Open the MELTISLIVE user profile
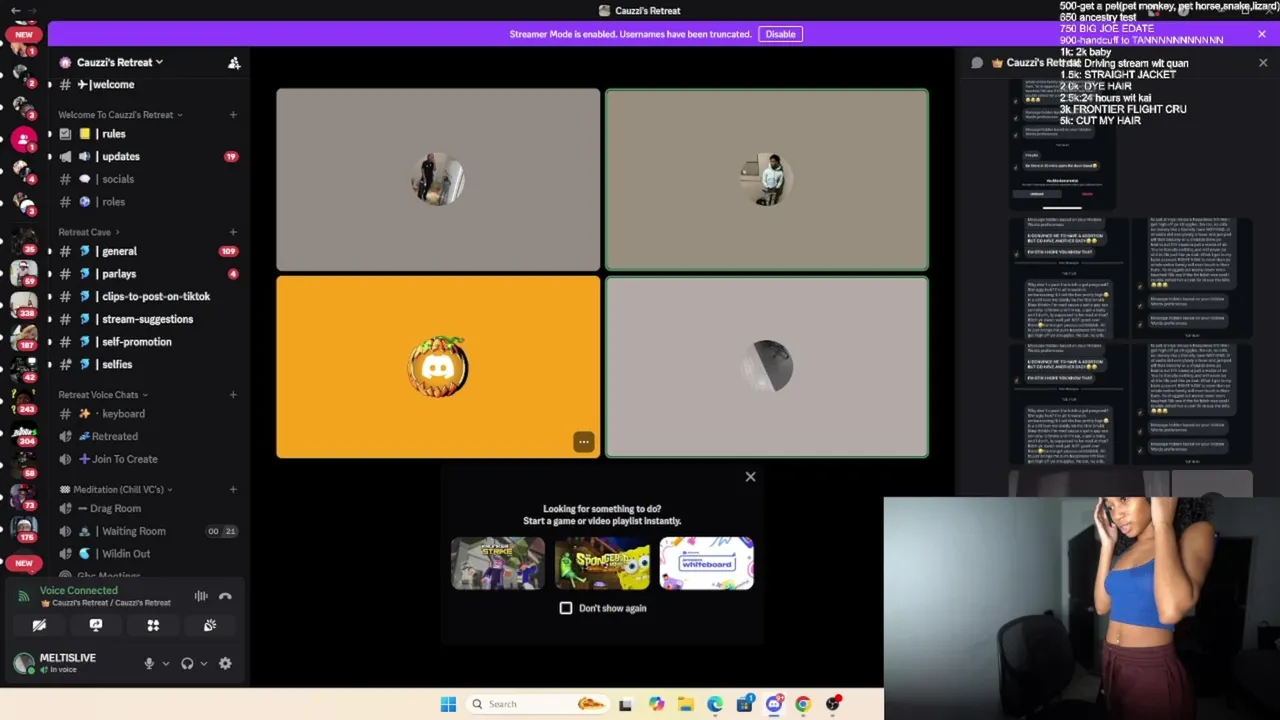The height and width of the screenshot is (720, 1280). pos(68,663)
